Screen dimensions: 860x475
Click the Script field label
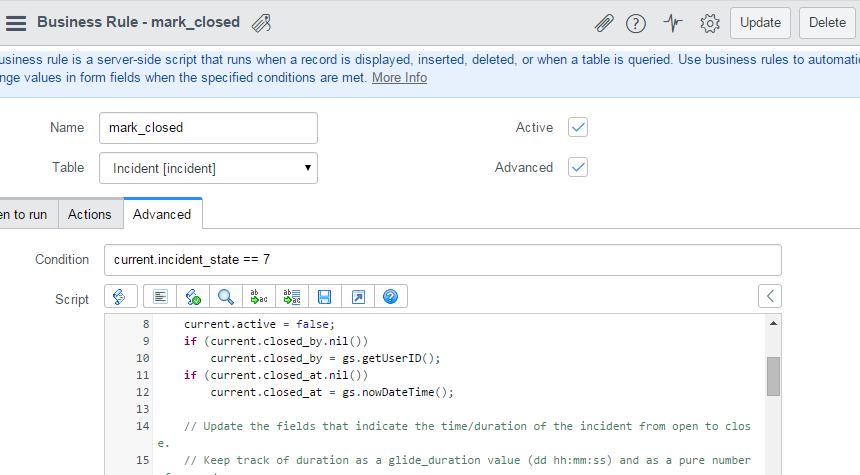click(x=72, y=299)
